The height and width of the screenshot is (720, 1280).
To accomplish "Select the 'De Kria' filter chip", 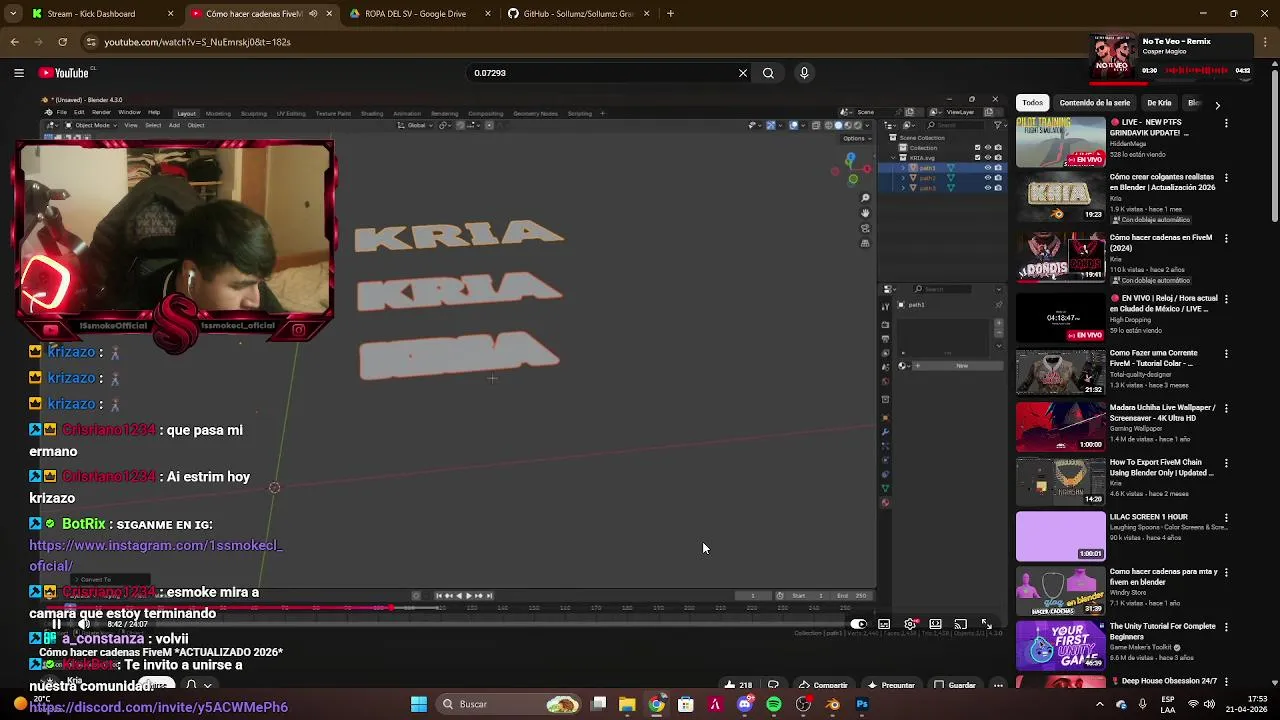I will coord(1159,103).
